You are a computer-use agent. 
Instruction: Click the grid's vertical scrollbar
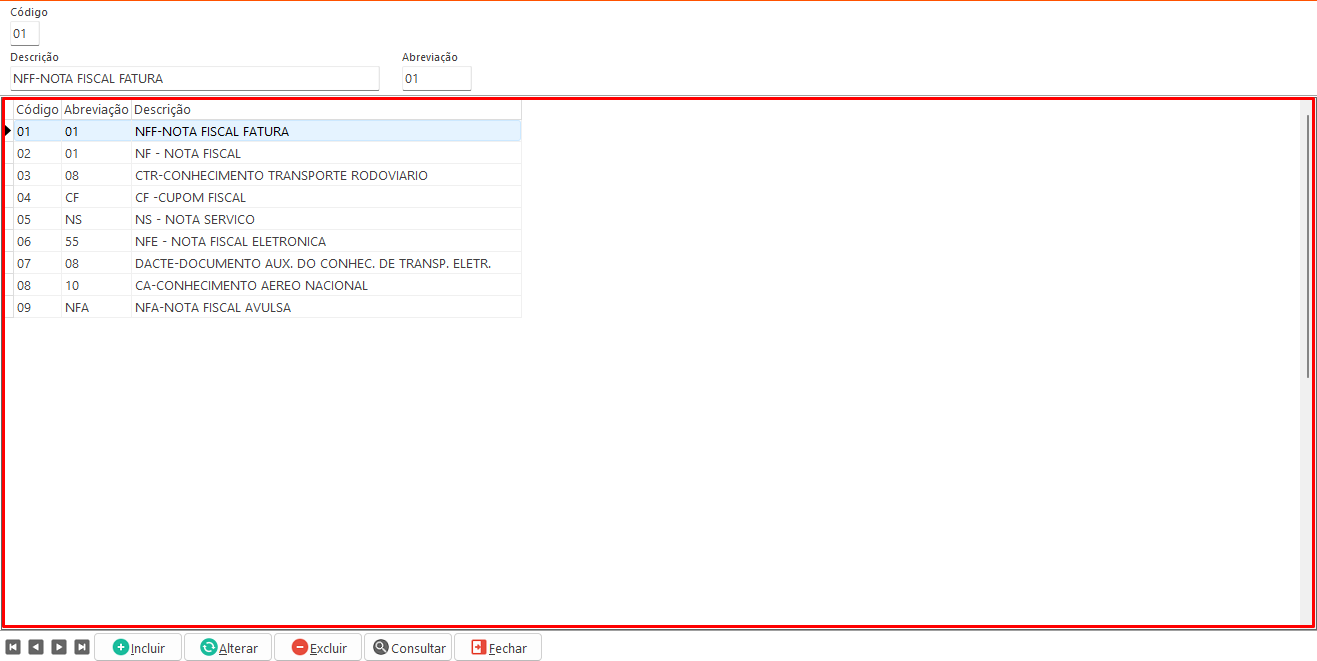click(x=1307, y=245)
